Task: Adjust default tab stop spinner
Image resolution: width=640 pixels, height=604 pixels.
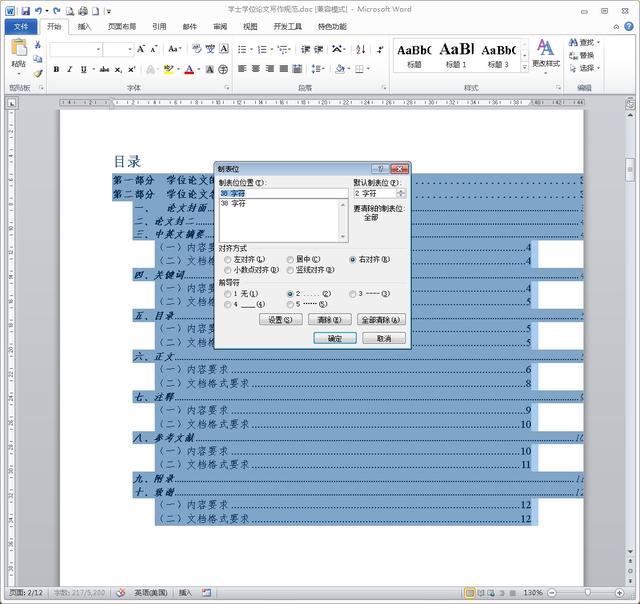Action: click(401, 193)
